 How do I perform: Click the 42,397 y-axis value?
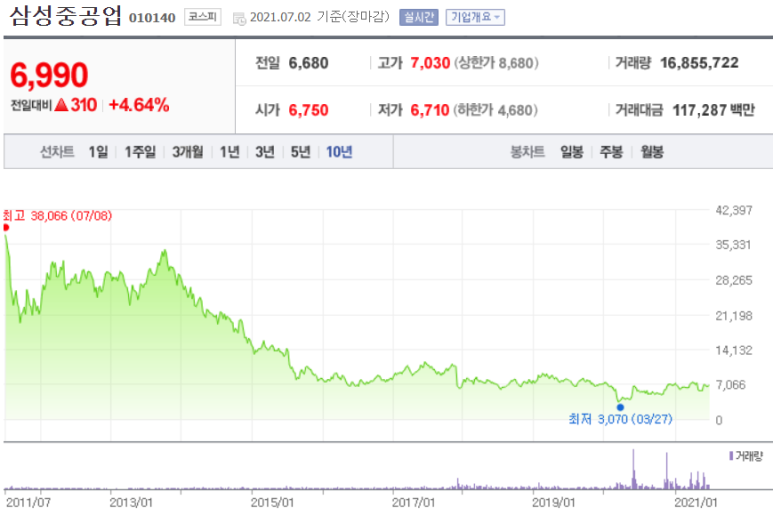pos(734,210)
